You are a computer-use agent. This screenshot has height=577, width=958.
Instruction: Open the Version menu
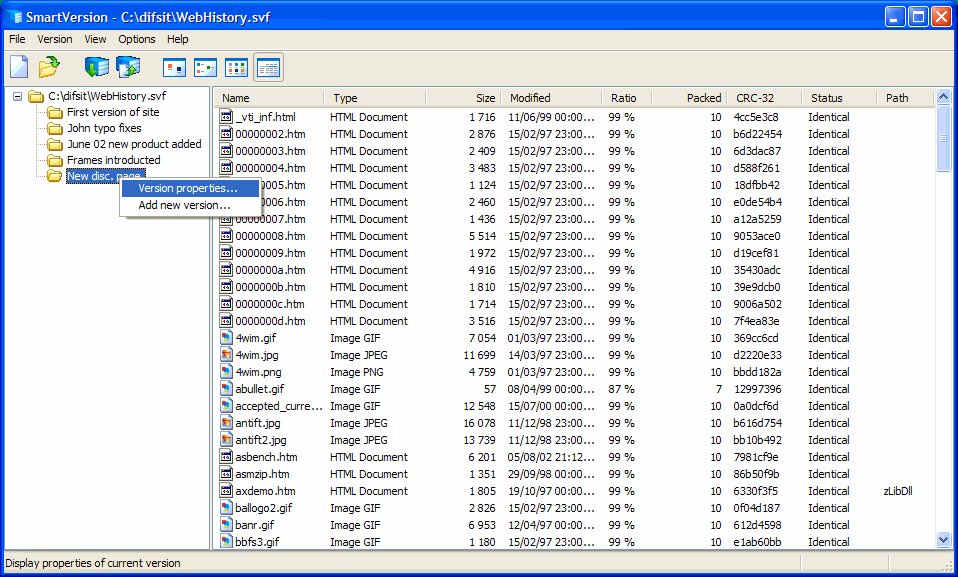55,39
